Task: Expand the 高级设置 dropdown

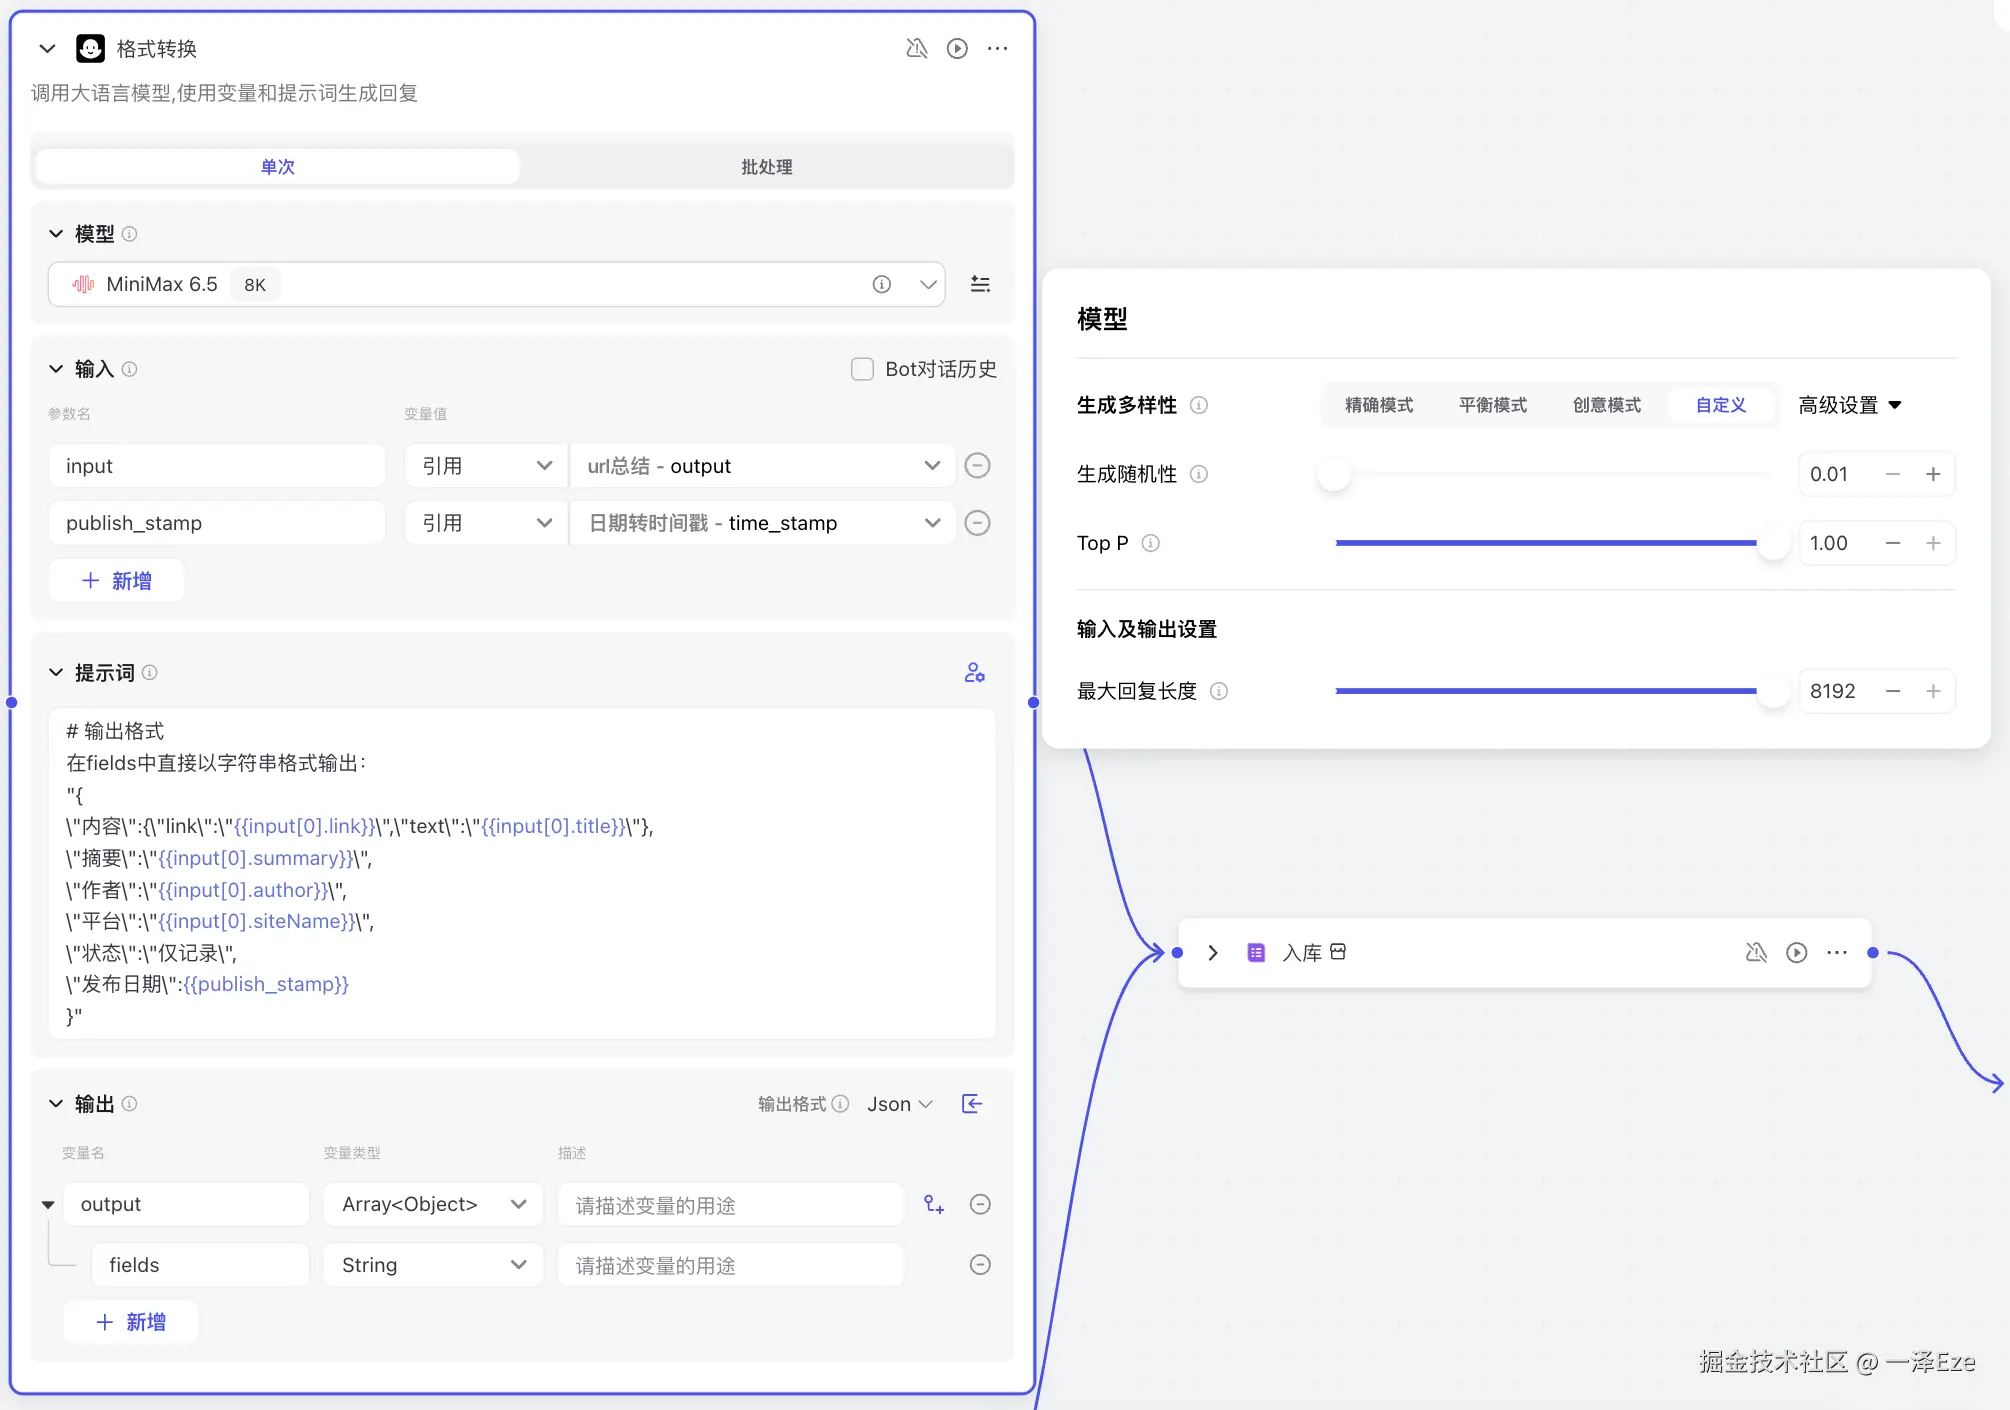Action: (1849, 405)
